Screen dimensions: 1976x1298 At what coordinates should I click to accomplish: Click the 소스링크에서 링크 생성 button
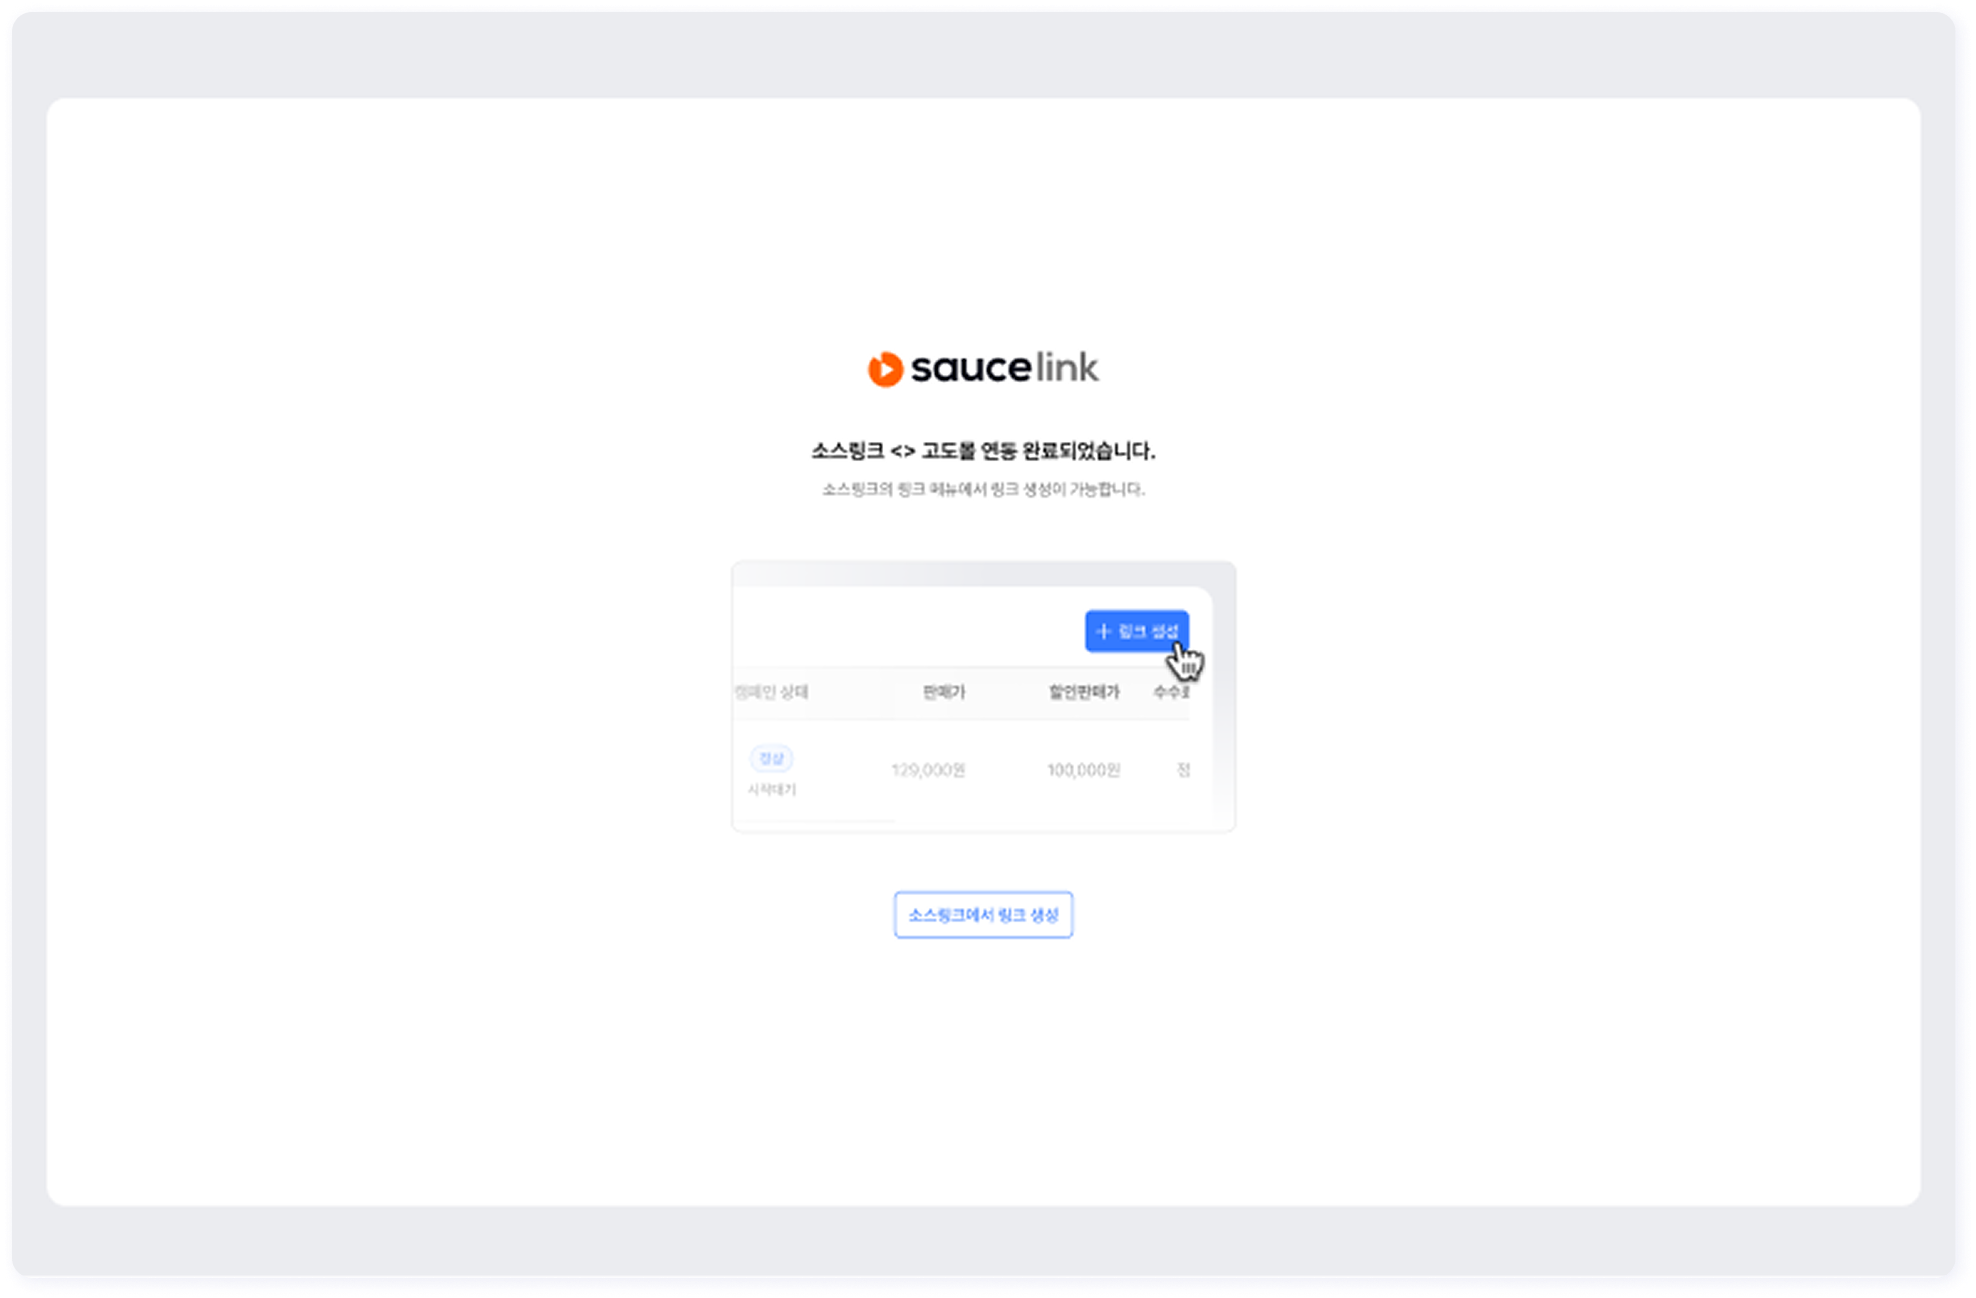tap(983, 915)
